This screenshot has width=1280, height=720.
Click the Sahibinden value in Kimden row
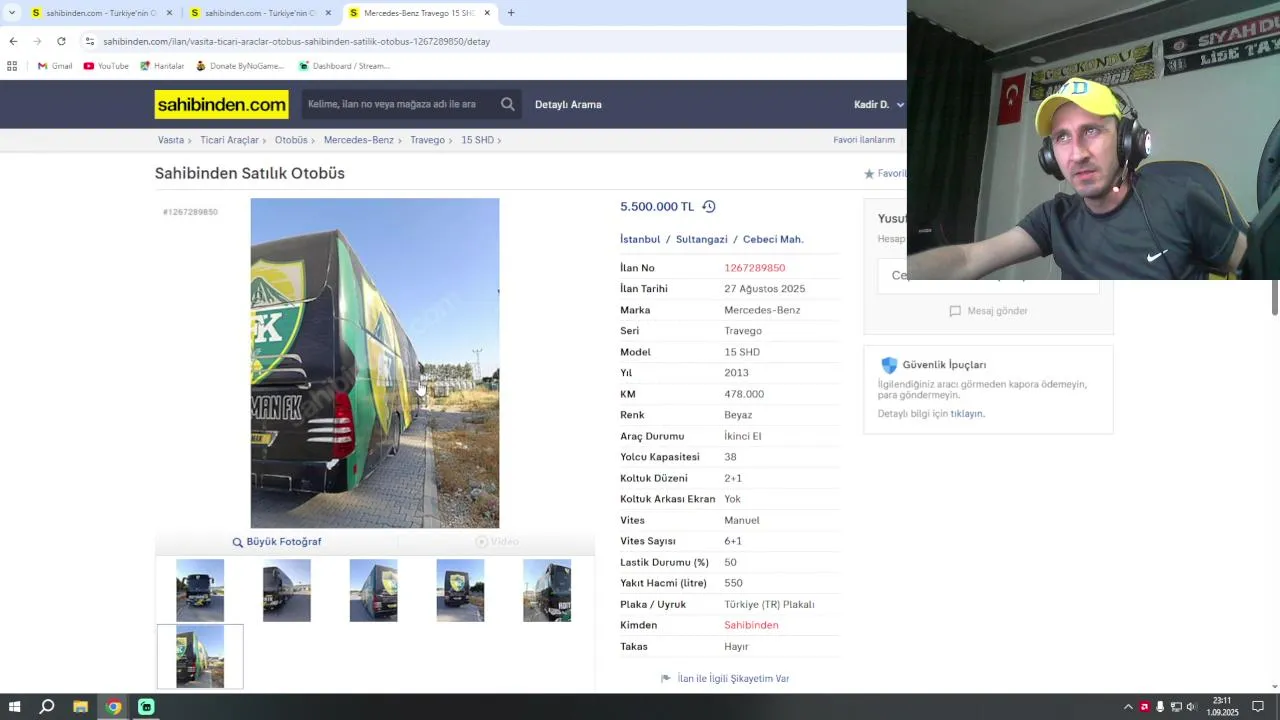751,625
